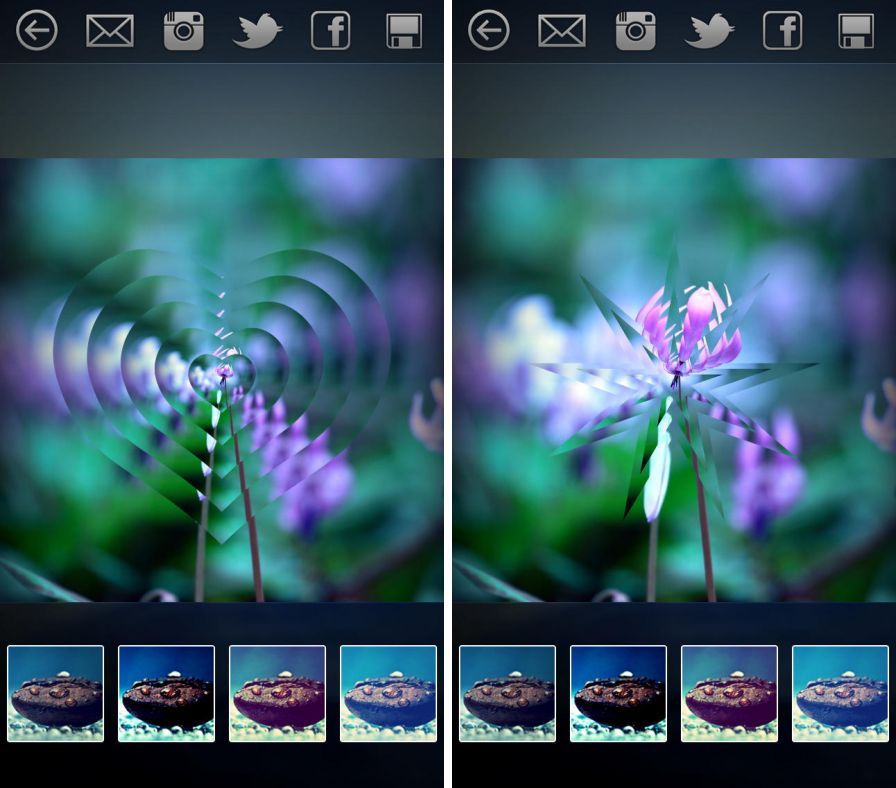The height and width of the screenshot is (788, 896).
Task: Pick the fourth filter thumbnail on the left screen
Action: click(388, 693)
